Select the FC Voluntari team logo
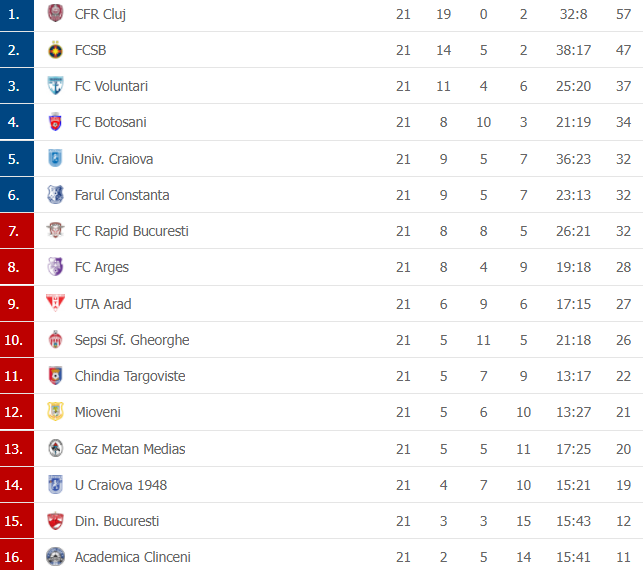Viewport: 643px width, 570px height. (55, 86)
